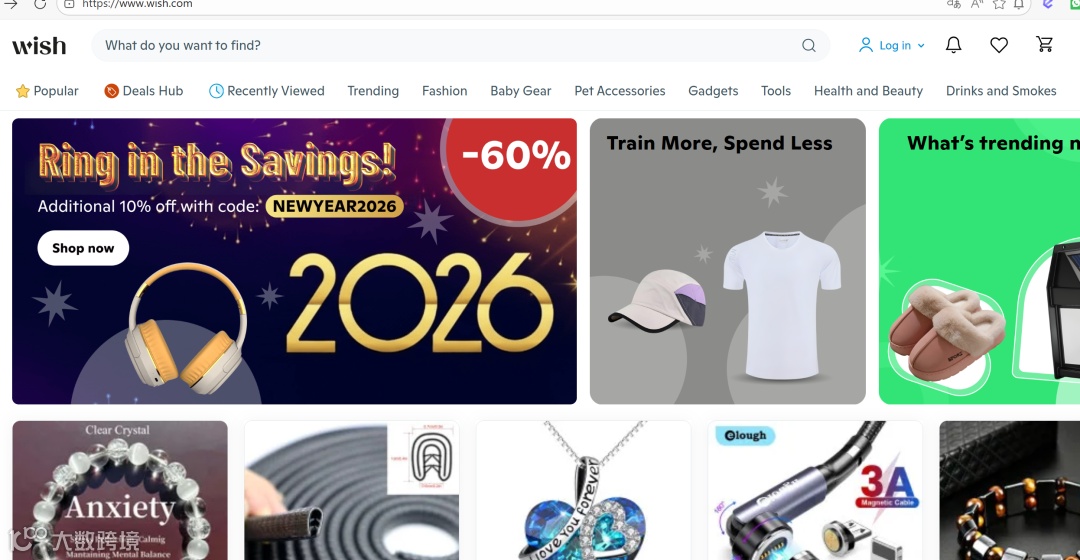This screenshot has width=1080, height=560.
Task: Click the Shop now button
Action: pos(83,248)
